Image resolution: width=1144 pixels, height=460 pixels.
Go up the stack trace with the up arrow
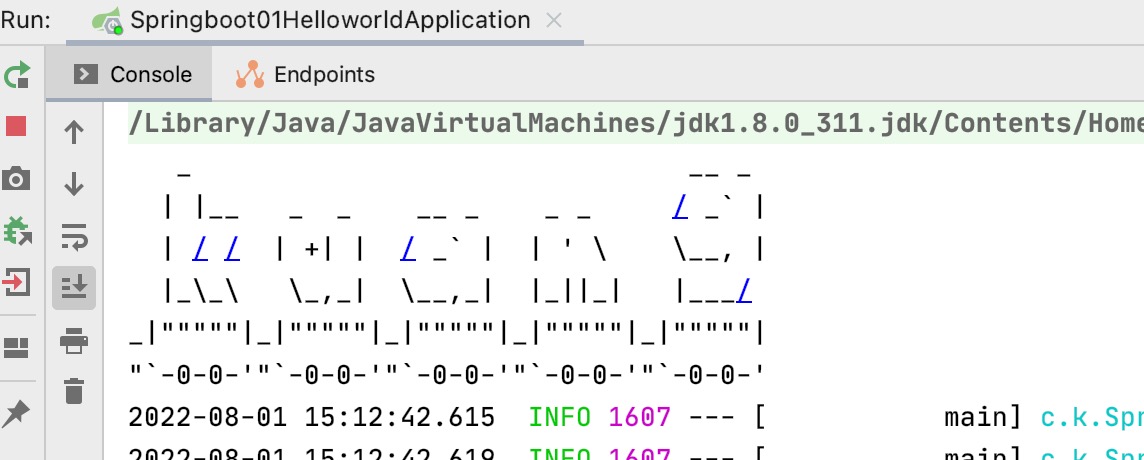(x=74, y=132)
